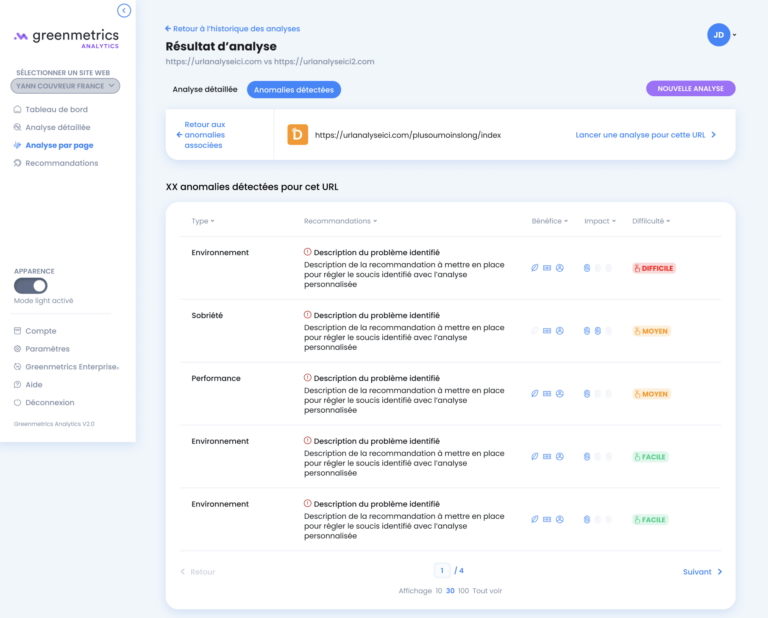Open Aide in the sidebar
This screenshot has width=768, height=618.
(34, 384)
